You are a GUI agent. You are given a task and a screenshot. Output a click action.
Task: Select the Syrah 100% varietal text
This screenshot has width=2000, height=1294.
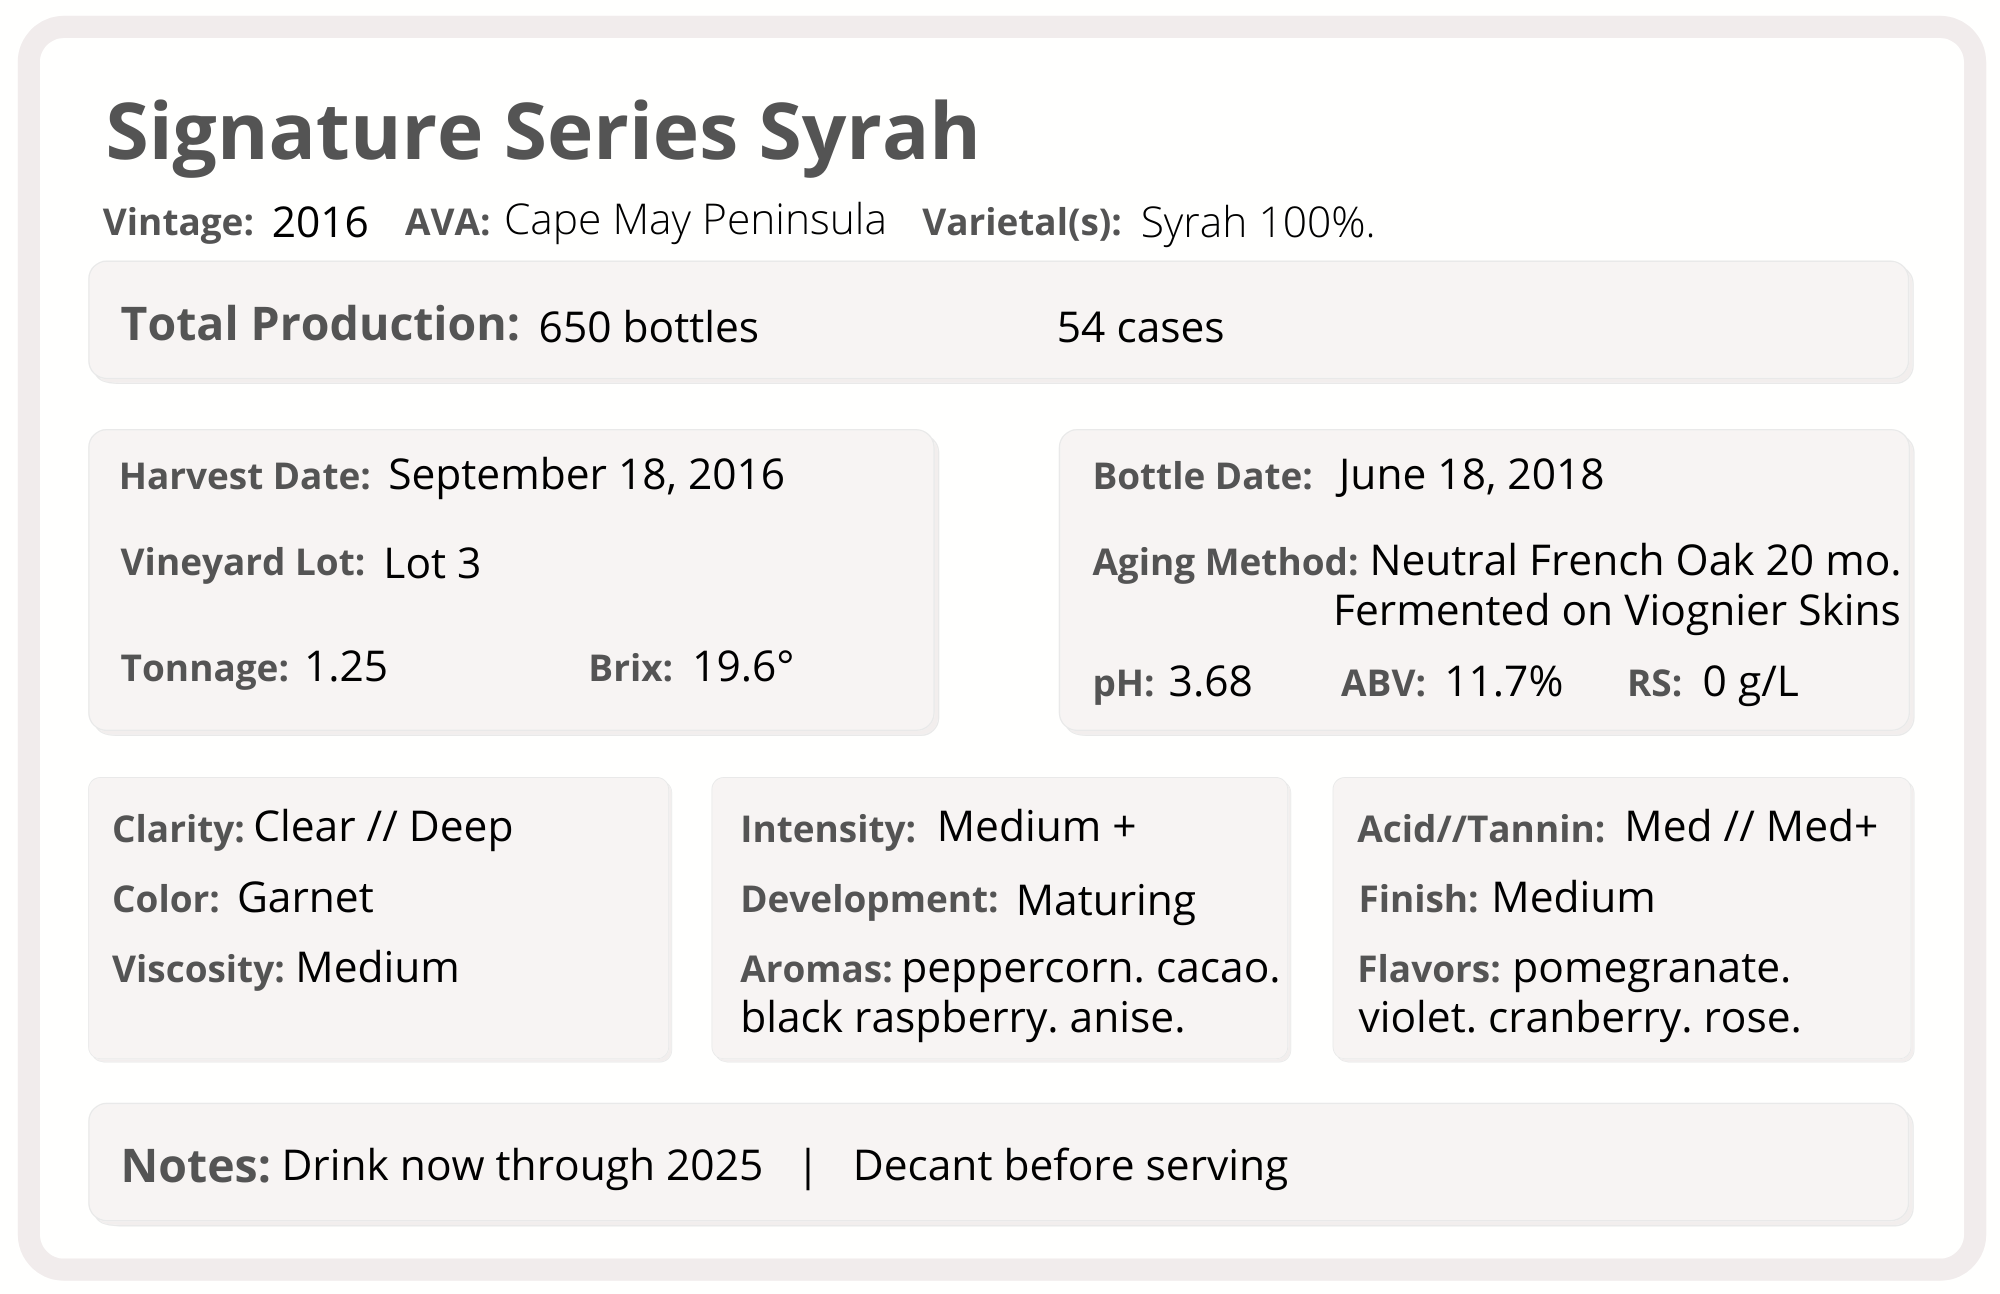tap(1257, 223)
